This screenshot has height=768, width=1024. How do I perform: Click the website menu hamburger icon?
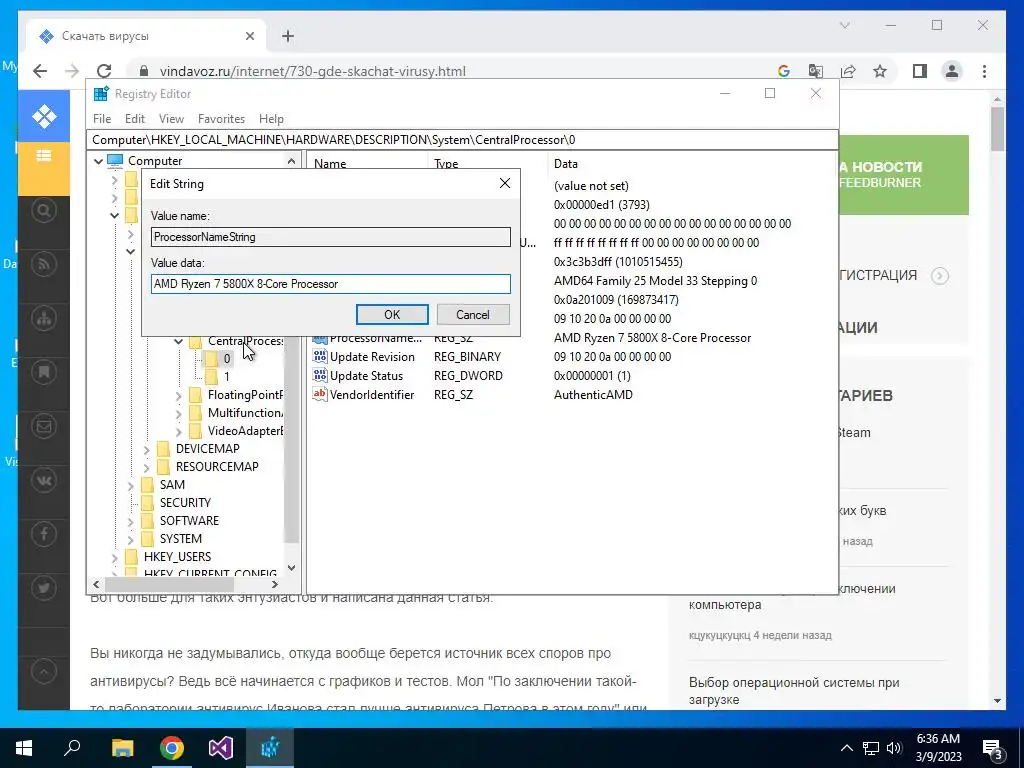pyautogui.click(x=44, y=155)
